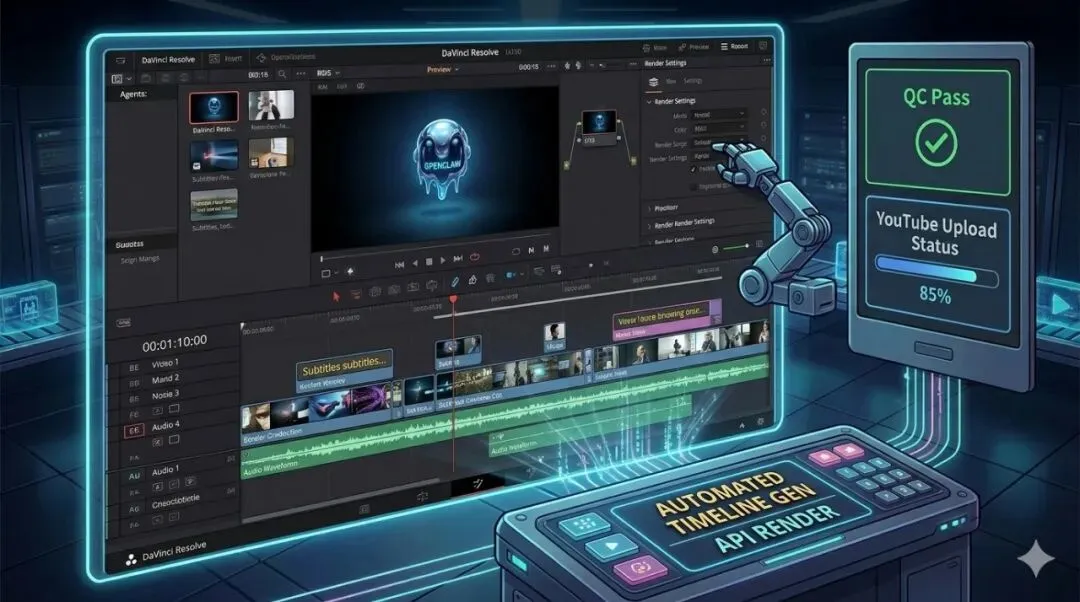Open the RDS dropdown above the viewer
The width and height of the screenshot is (1080, 602).
(x=328, y=73)
